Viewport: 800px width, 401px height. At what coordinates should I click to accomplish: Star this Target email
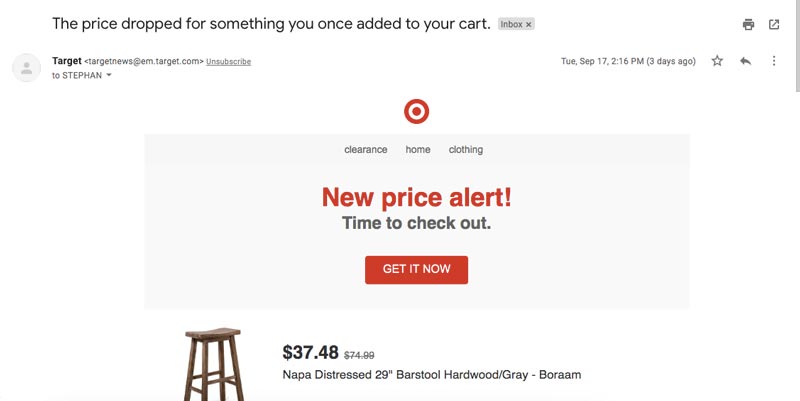click(x=717, y=61)
